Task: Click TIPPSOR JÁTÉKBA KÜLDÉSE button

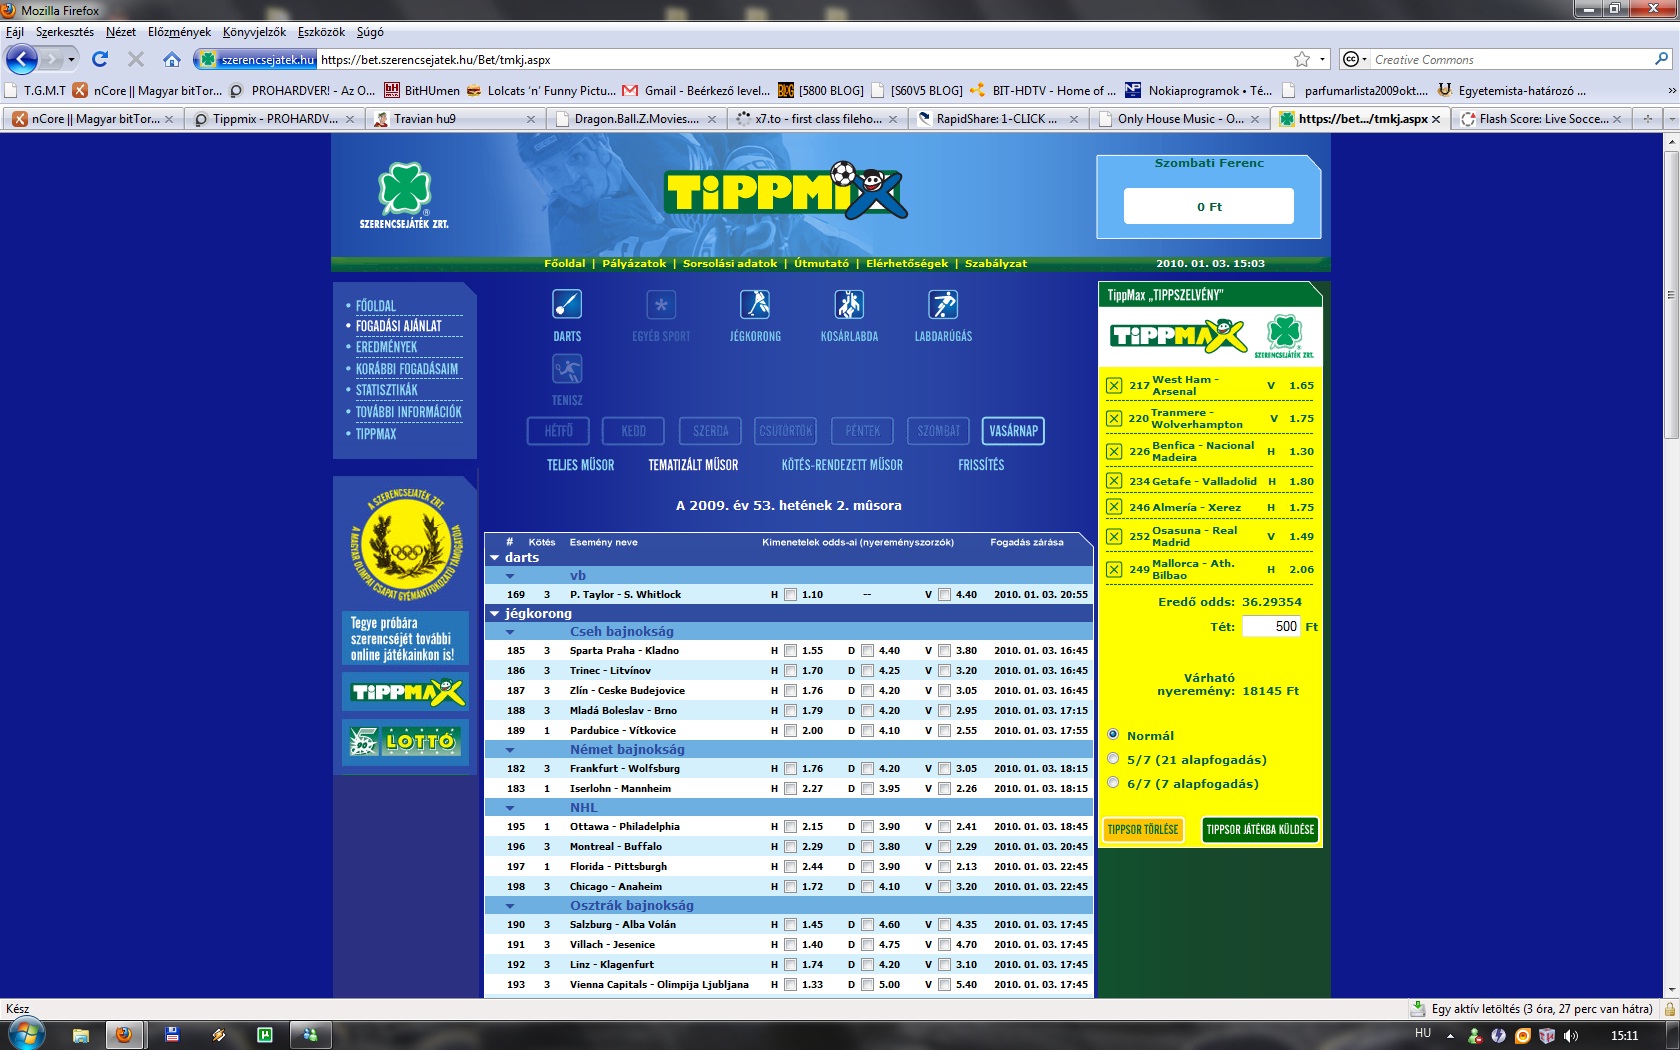Action: (1260, 830)
